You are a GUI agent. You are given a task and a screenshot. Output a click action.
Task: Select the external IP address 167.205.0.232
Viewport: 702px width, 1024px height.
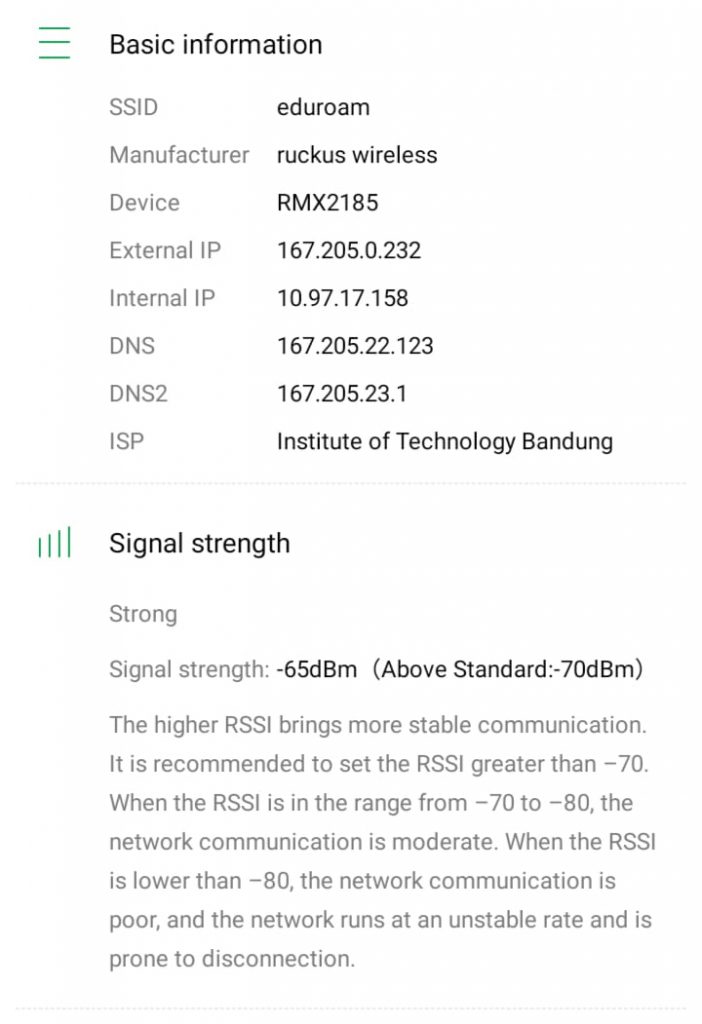coord(349,250)
